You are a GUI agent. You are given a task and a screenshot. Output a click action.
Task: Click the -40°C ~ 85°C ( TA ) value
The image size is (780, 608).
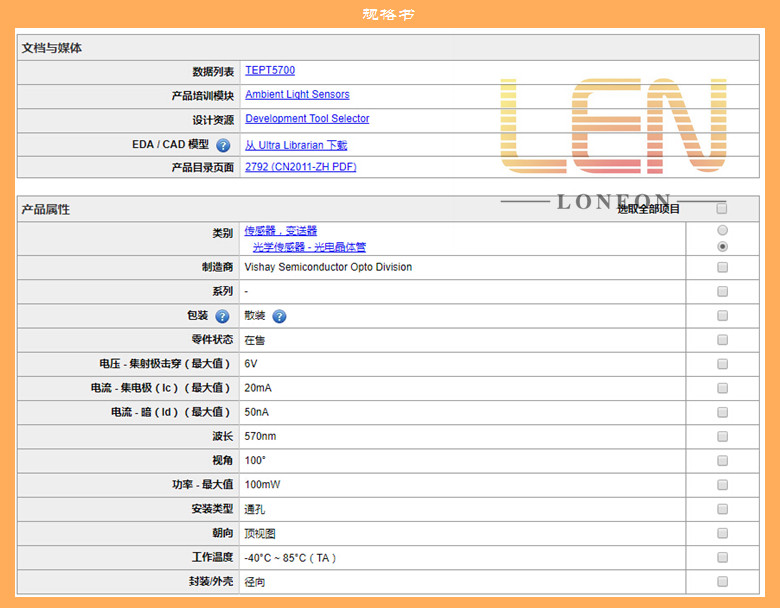click(x=290, y=558)
